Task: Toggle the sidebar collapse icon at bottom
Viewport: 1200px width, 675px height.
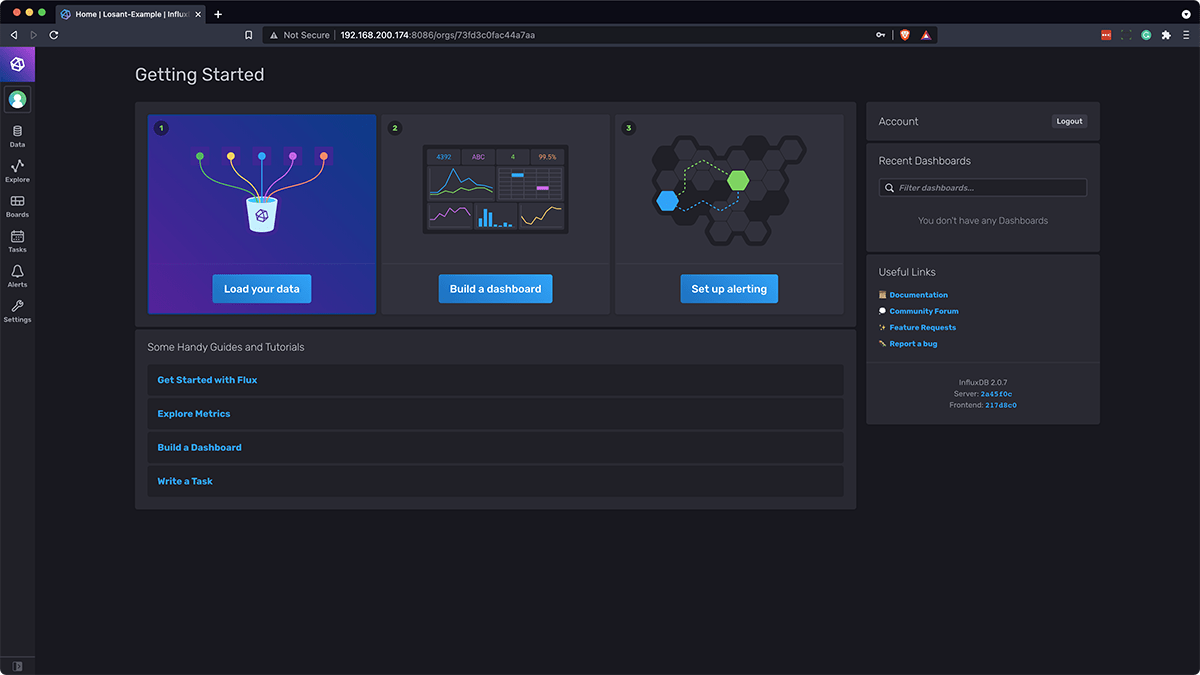Action: pos(17,665)
